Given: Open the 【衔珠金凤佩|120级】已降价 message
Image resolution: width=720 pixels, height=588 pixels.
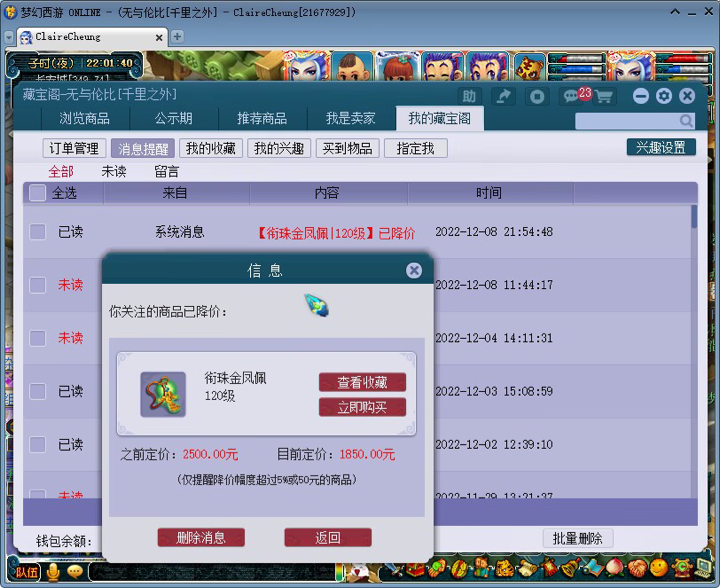Looking at the screenshot, I should 337,233.
